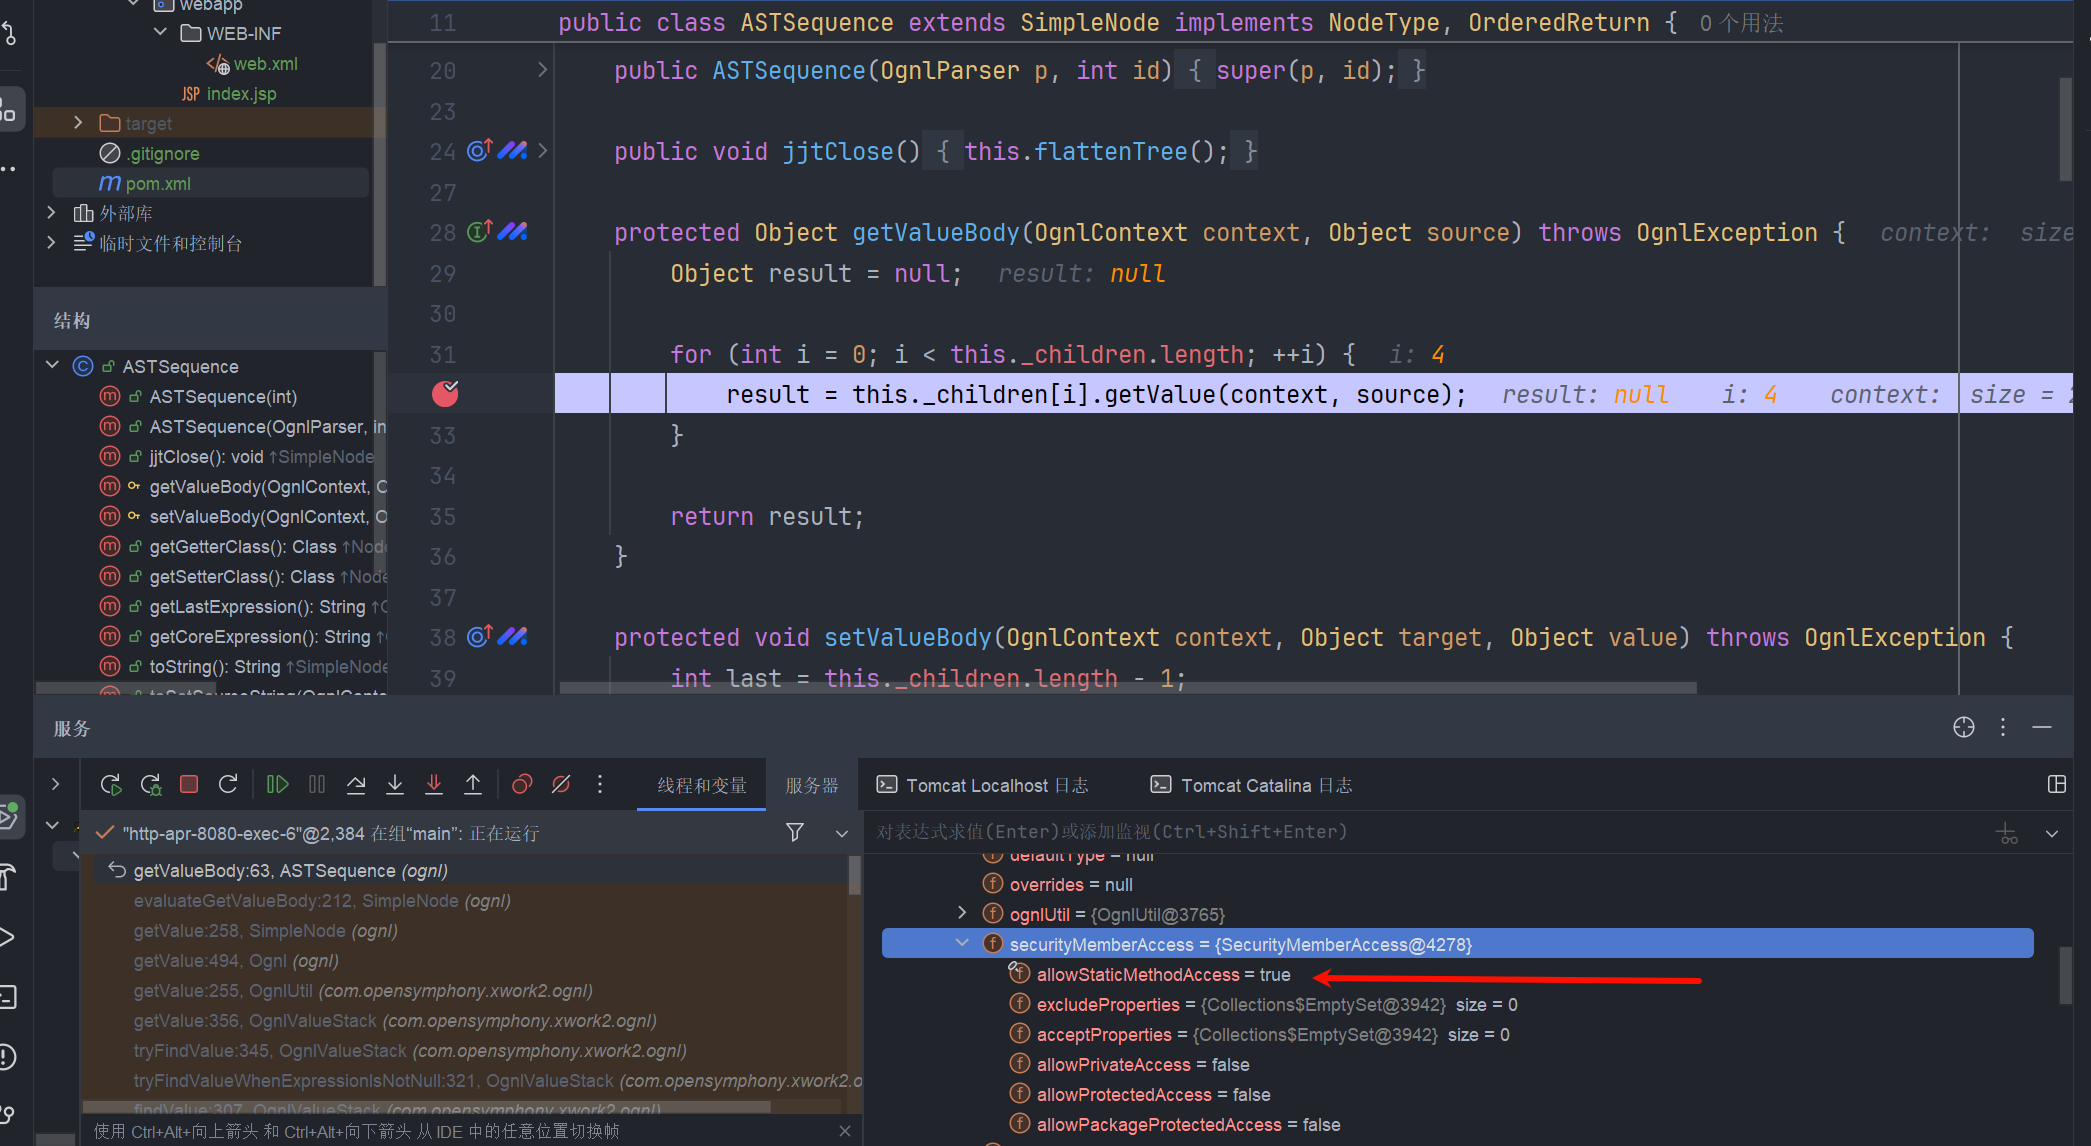The width and height of the screenshot is (2091, 1146).
Task: Open web.xml file in project tree
Action: (265, 64)
